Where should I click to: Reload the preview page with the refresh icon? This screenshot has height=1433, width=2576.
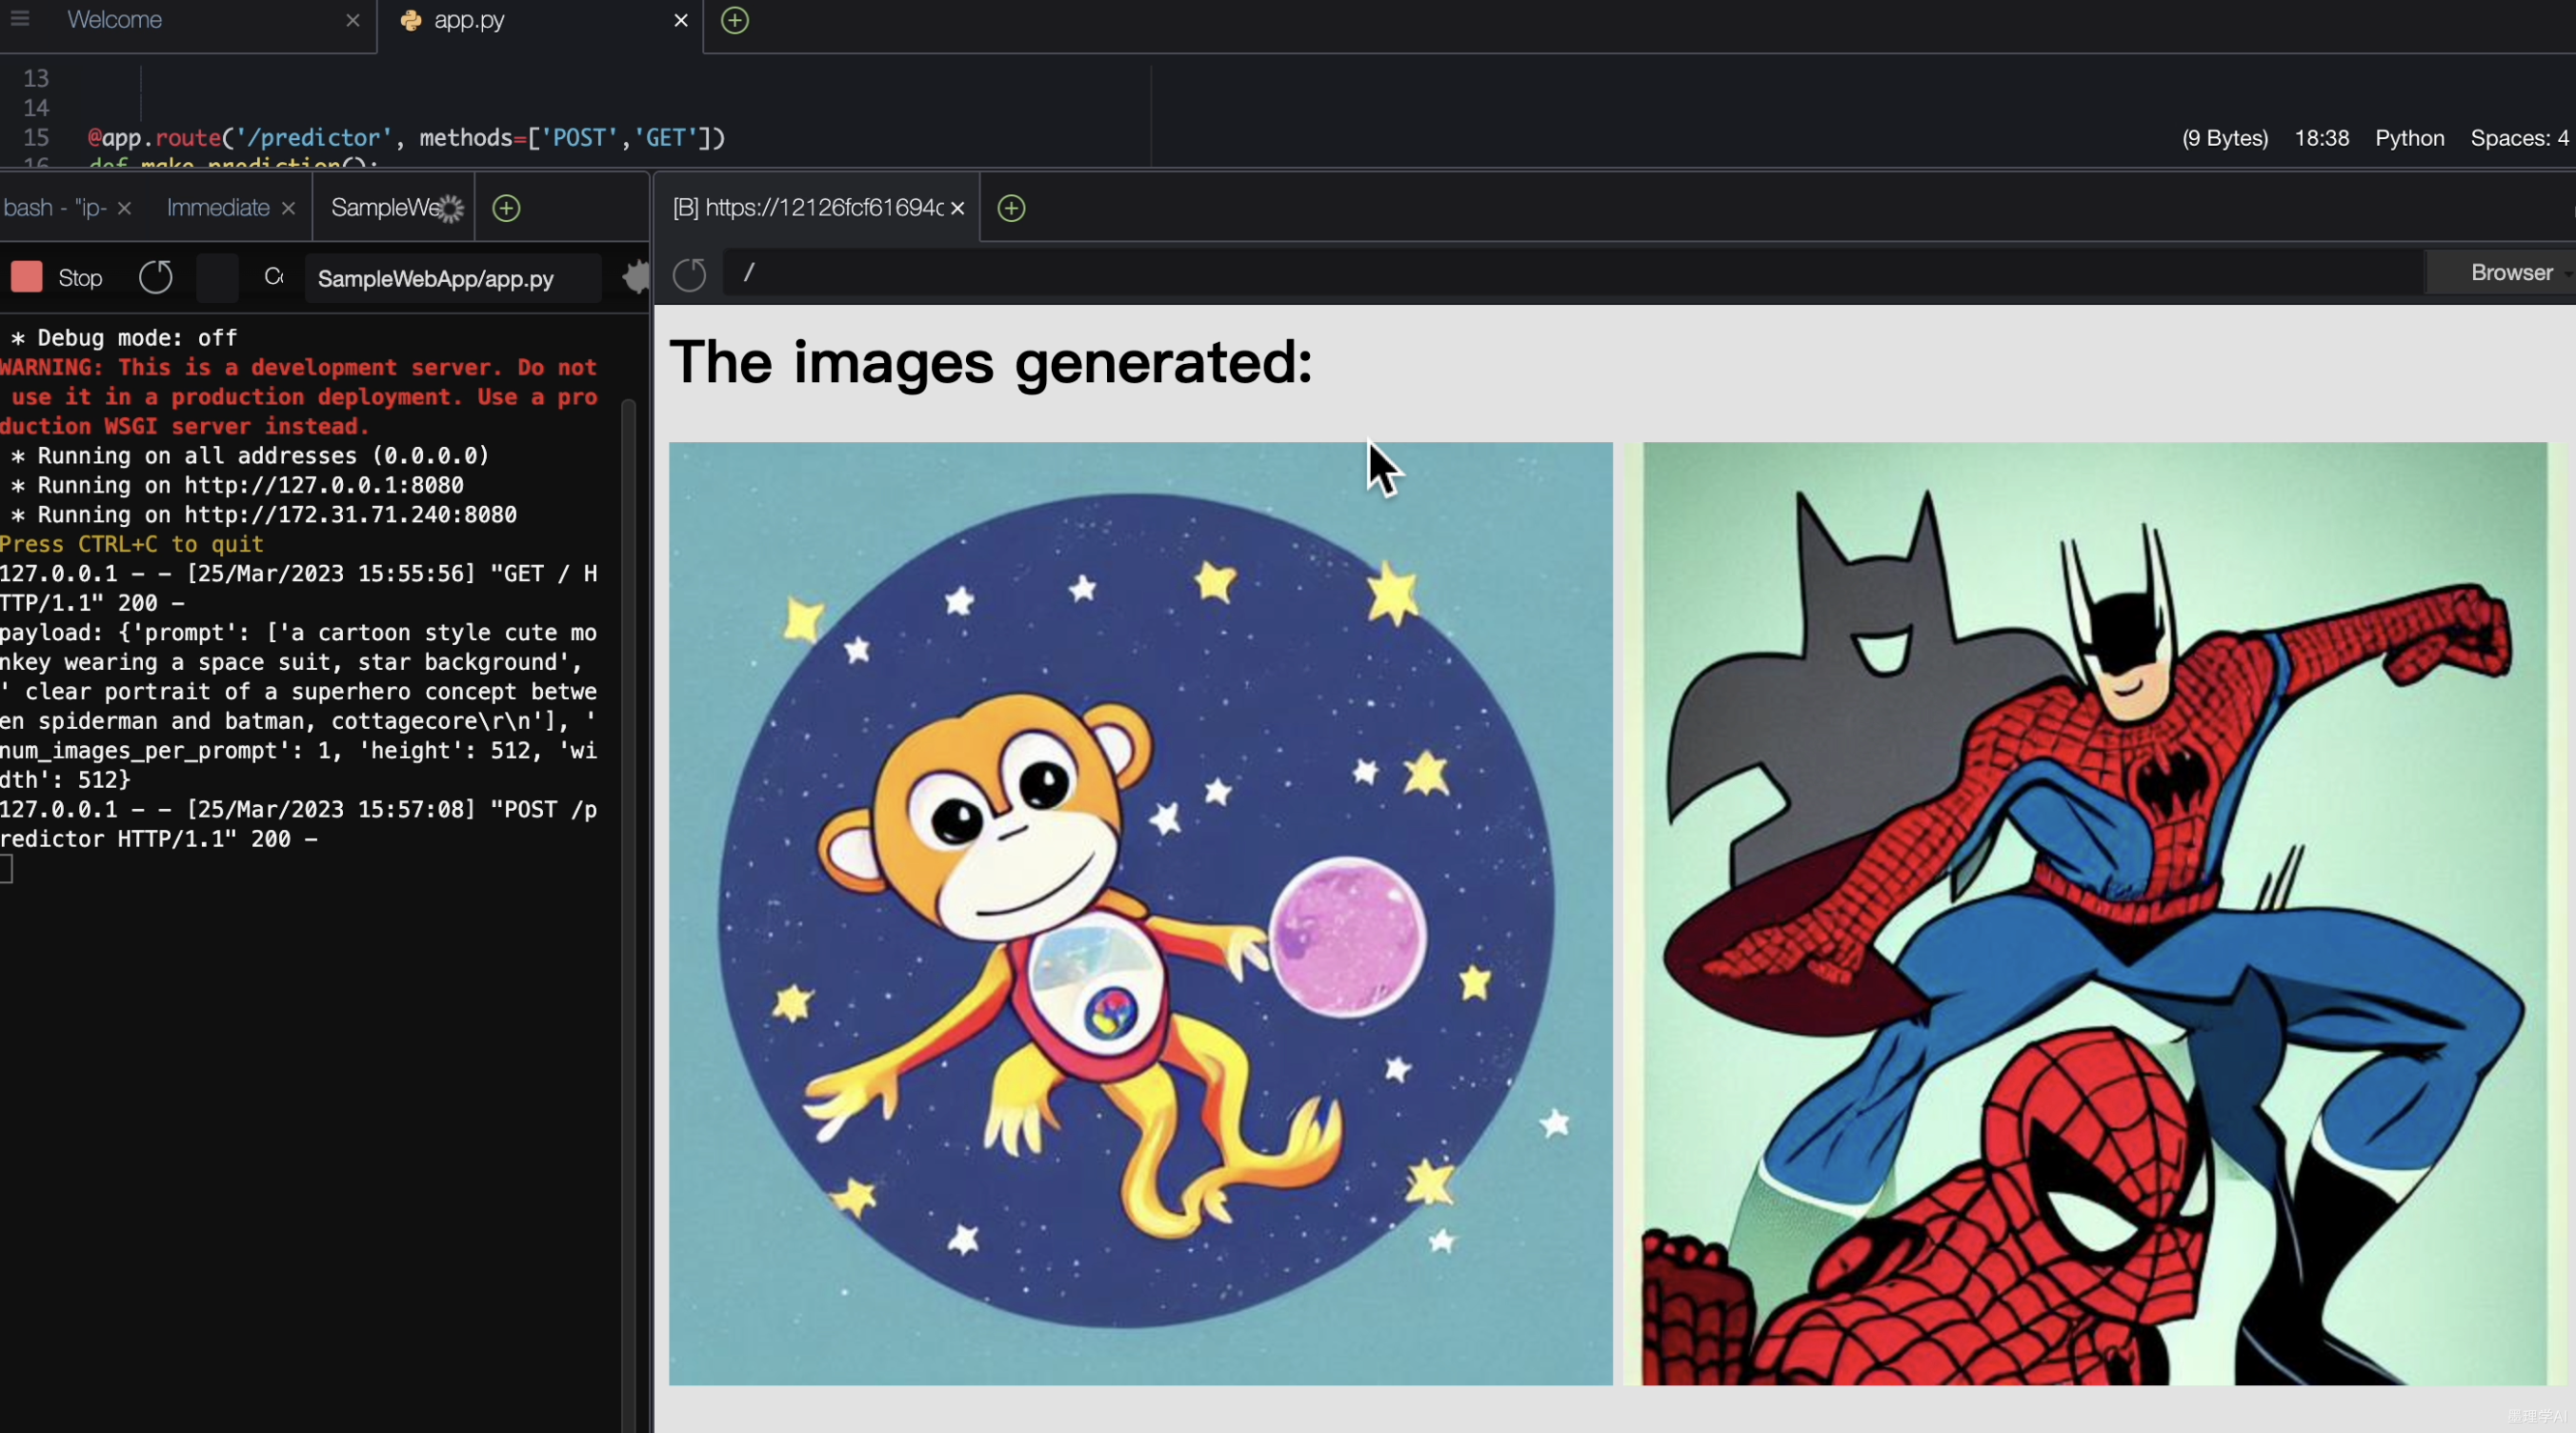coord(689,273)
